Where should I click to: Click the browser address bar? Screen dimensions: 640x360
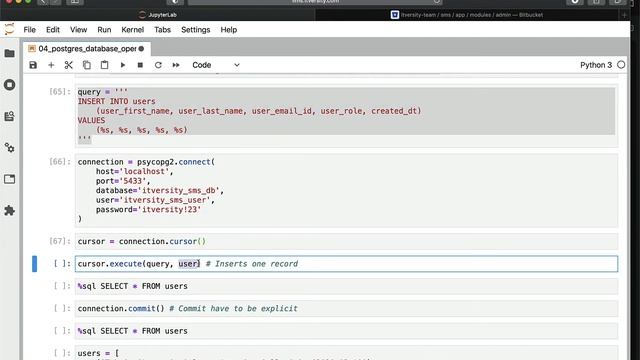315,2
